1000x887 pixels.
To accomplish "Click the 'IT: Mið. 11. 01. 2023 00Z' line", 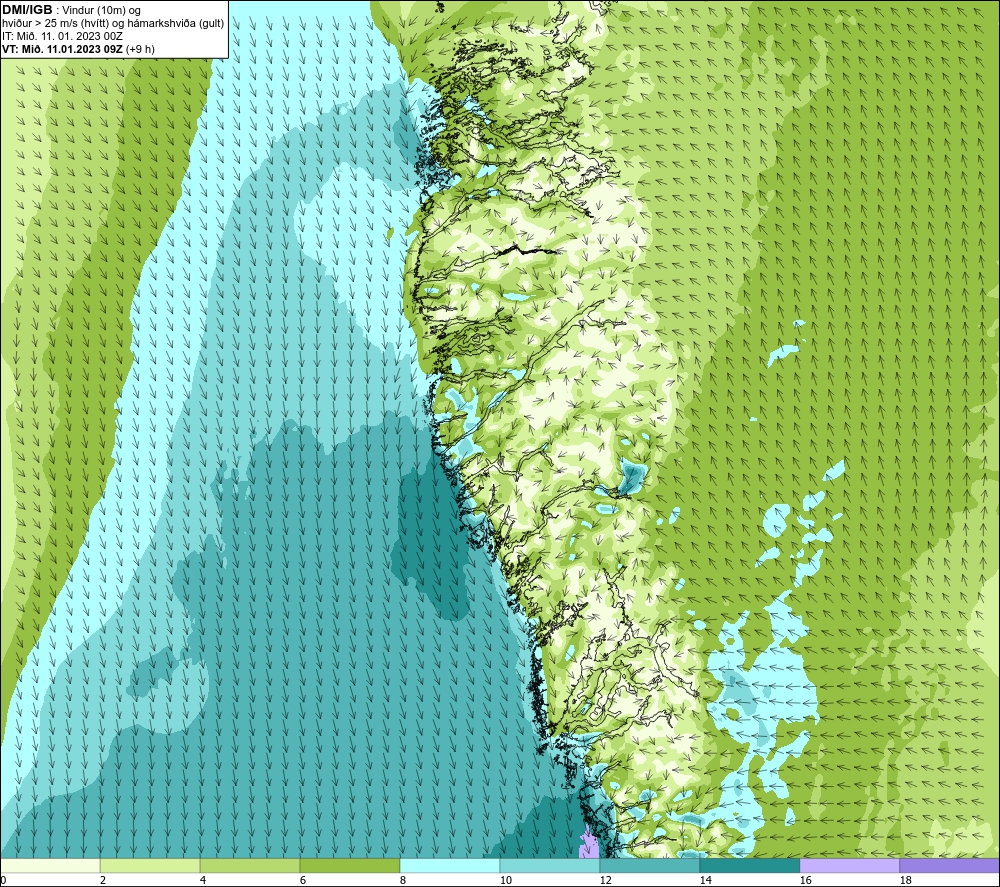I will (62, 36).
